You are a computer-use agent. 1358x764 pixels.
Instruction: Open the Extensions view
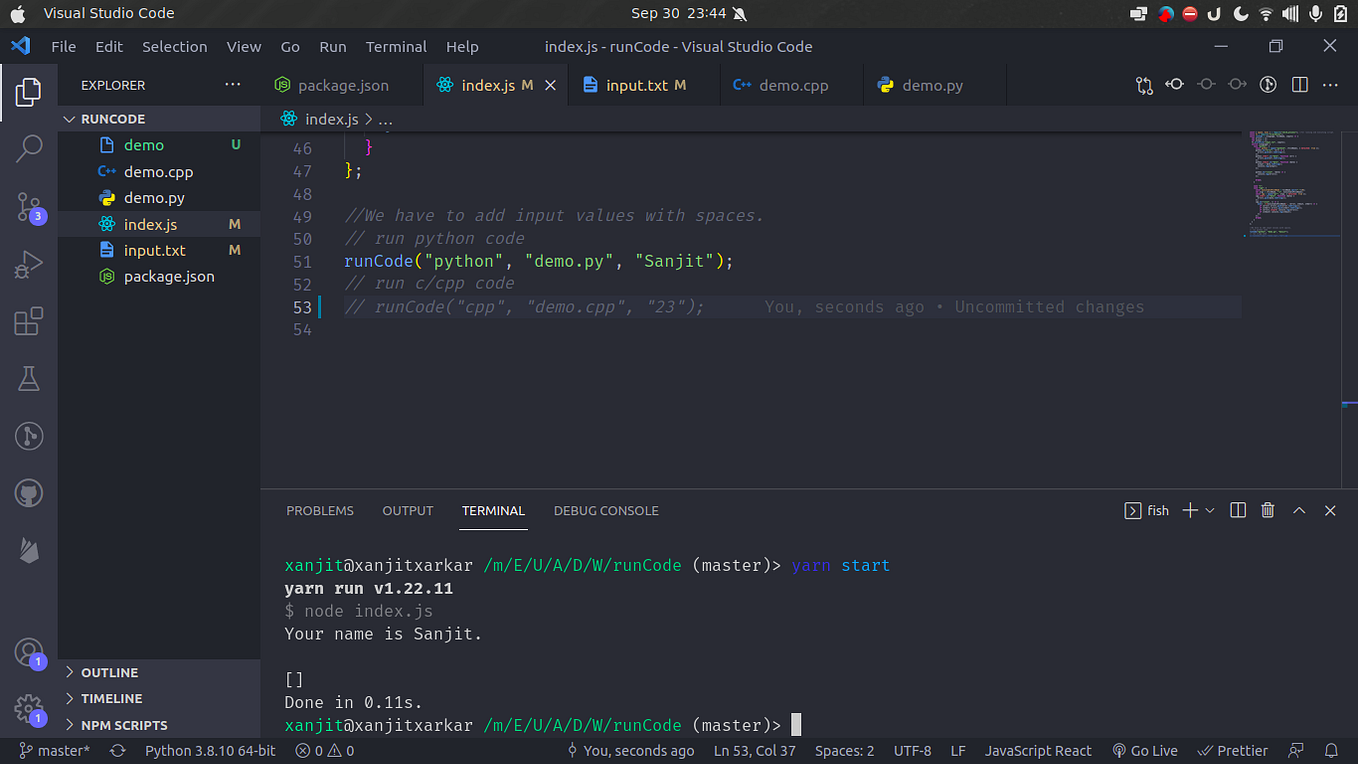(29, 320)
